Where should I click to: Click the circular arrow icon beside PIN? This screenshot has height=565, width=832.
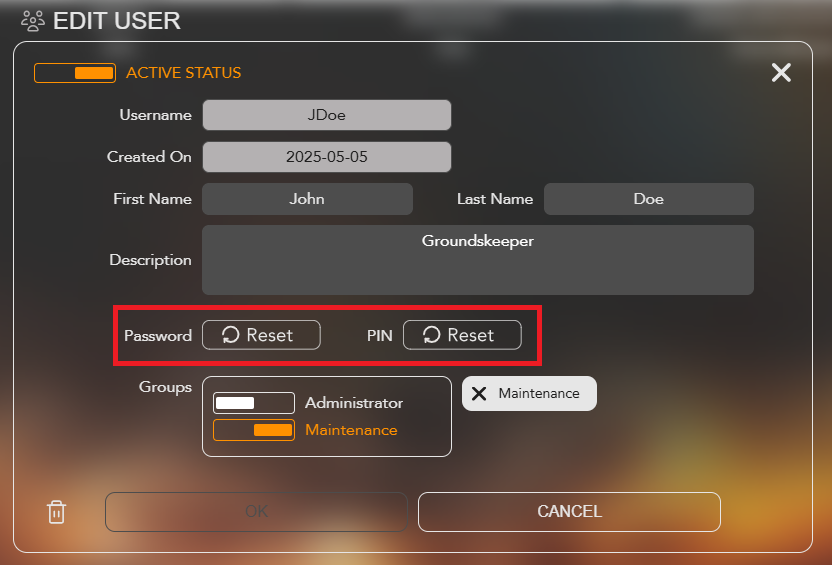point(431,335)
